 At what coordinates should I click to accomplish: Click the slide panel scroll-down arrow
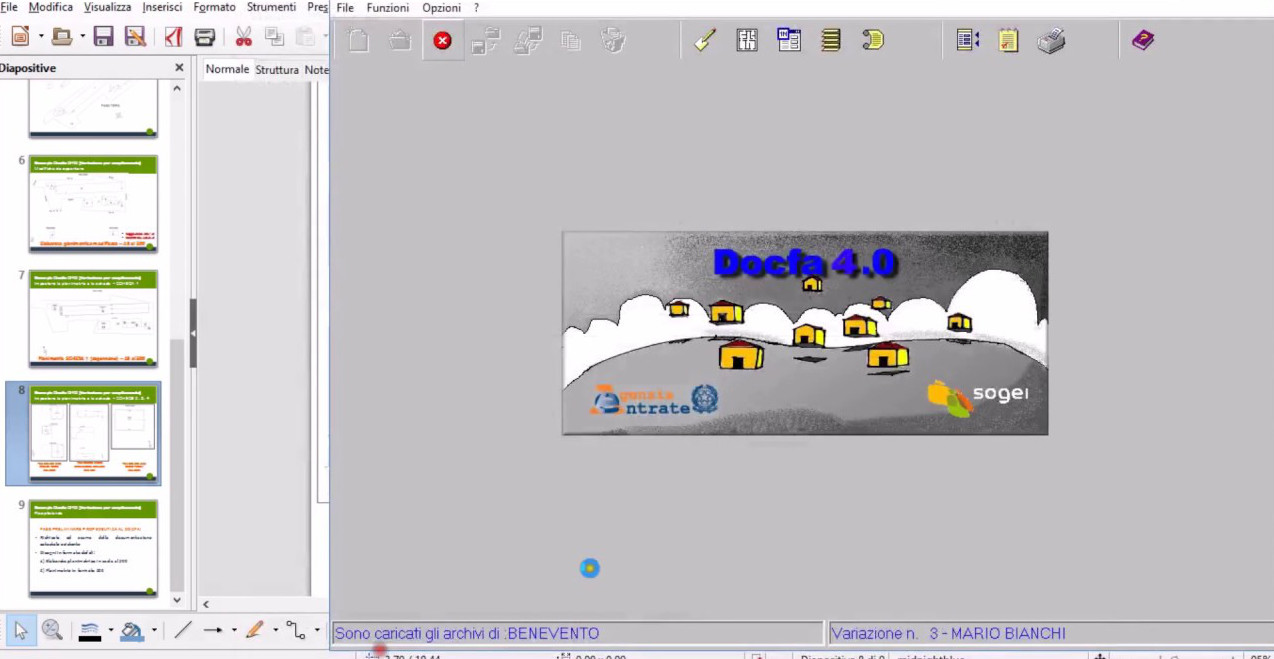click(x=177, y=601)
